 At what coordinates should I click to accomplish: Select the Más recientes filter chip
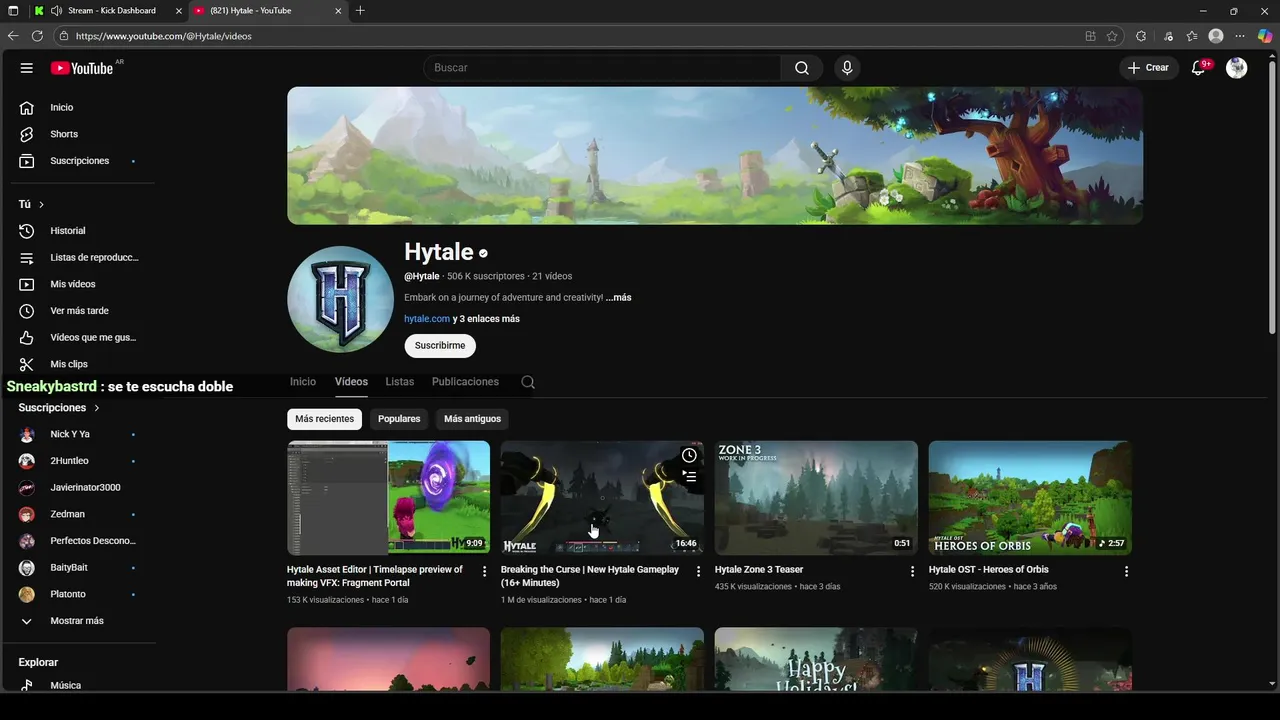coord(324,419)
